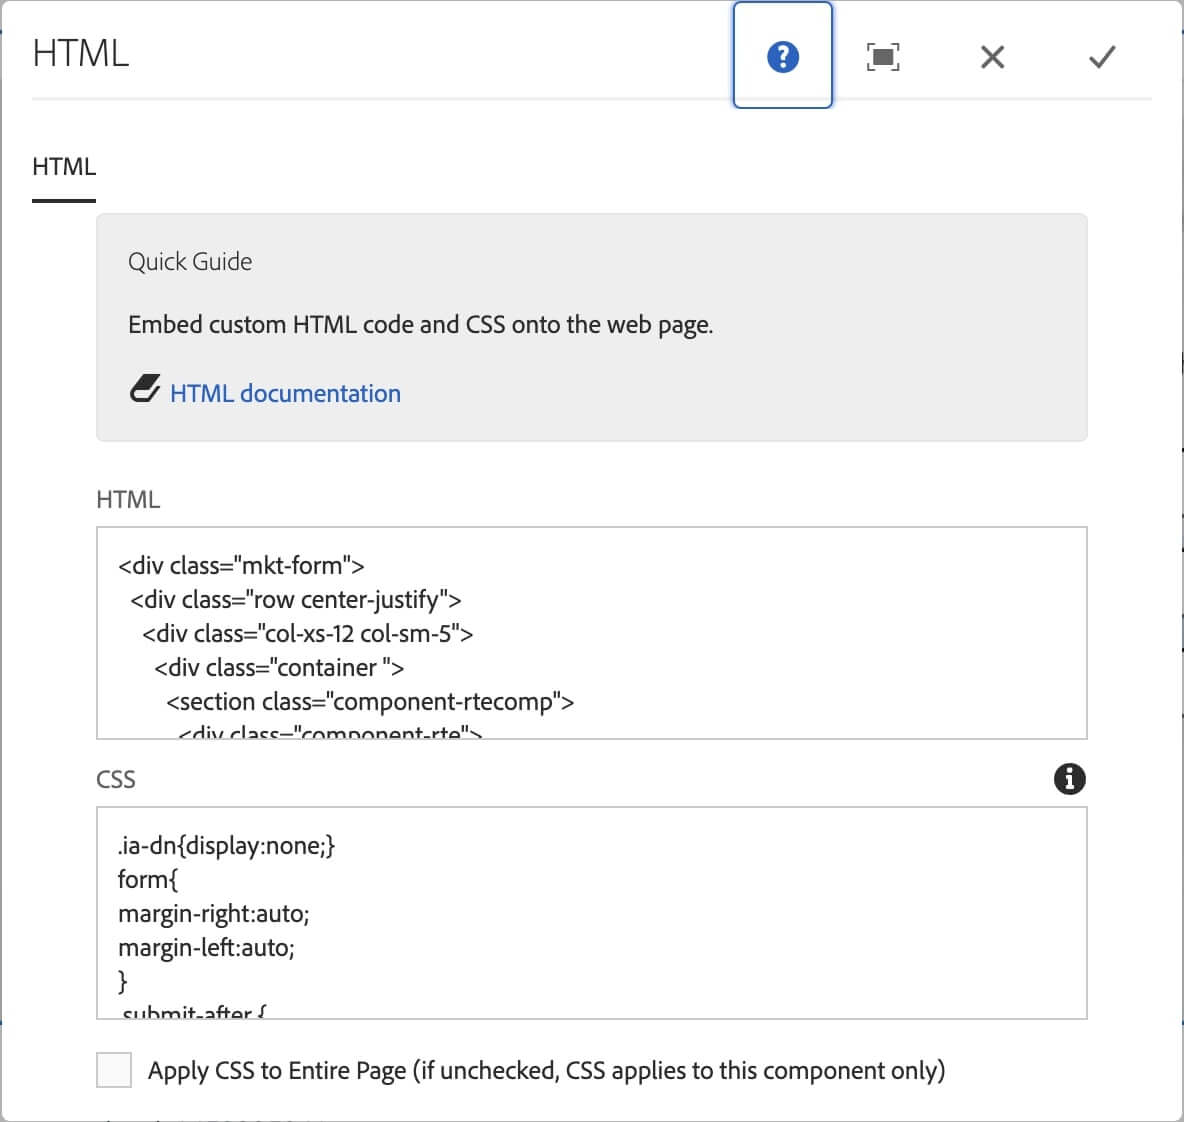
Task: Cancel the dialog with the X icon
Action: [x=992, y=57]
